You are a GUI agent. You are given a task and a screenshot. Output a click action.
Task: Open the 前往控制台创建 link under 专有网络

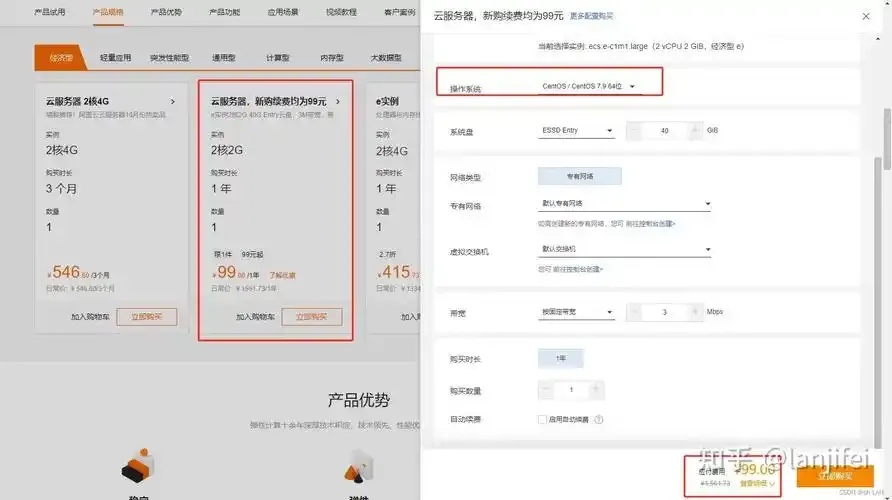tap(650, 224)
